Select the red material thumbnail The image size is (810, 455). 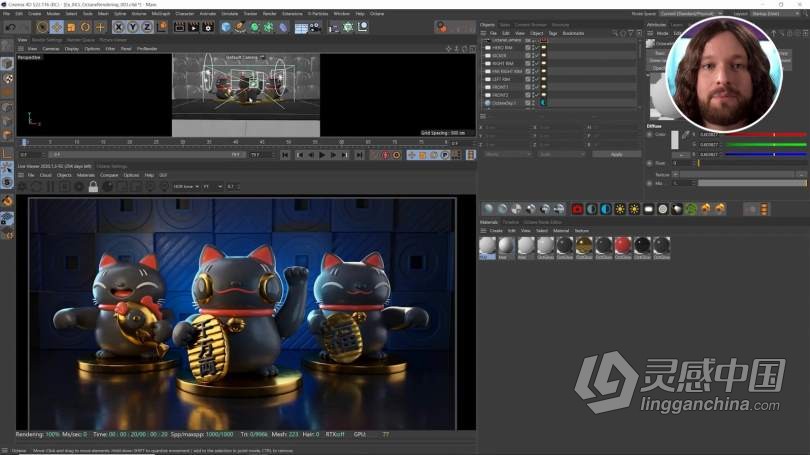pos(623,246)
